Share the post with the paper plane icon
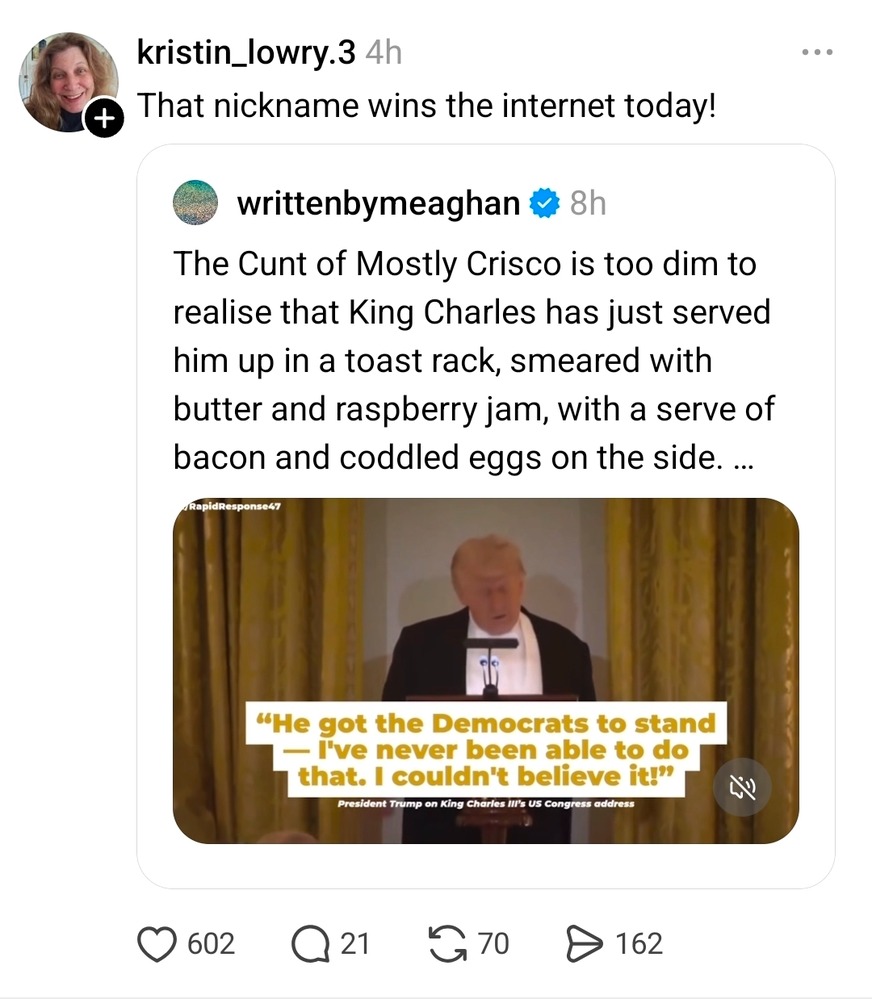The height and width of the screenshot is (999, 872). coord(583,943)
